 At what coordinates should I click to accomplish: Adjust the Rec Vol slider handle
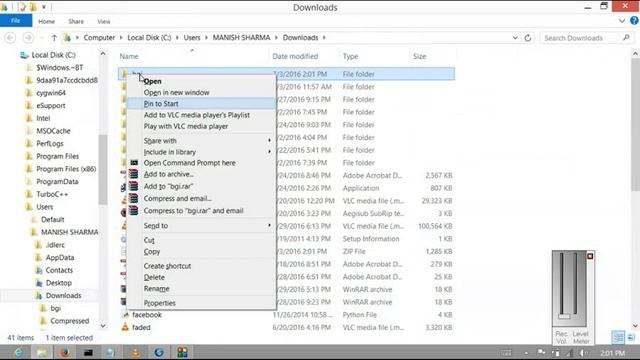564,316
